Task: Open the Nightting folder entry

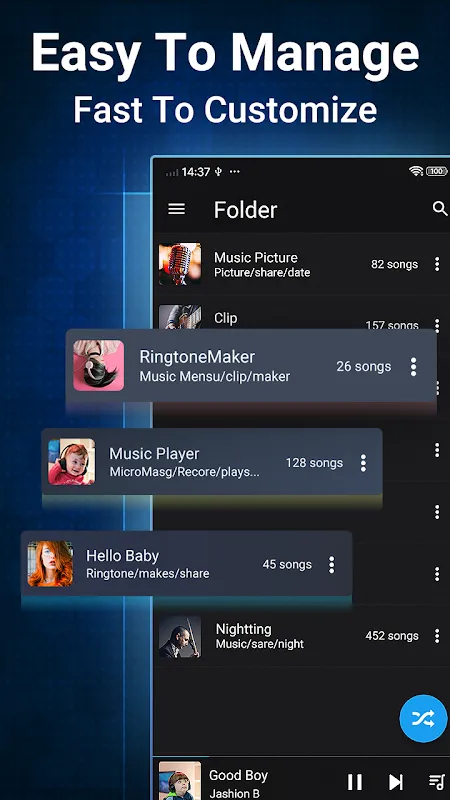Action: pos(302,636)
